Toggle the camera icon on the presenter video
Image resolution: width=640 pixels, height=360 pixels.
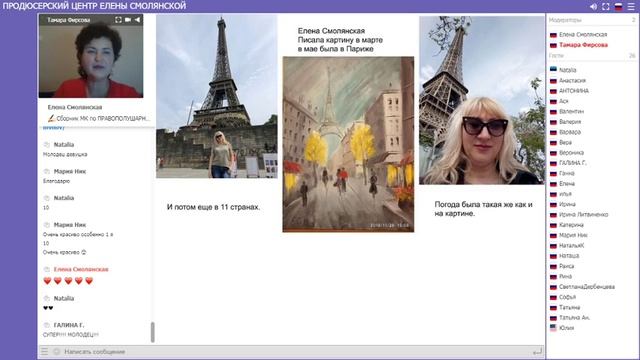click(128, 20)
